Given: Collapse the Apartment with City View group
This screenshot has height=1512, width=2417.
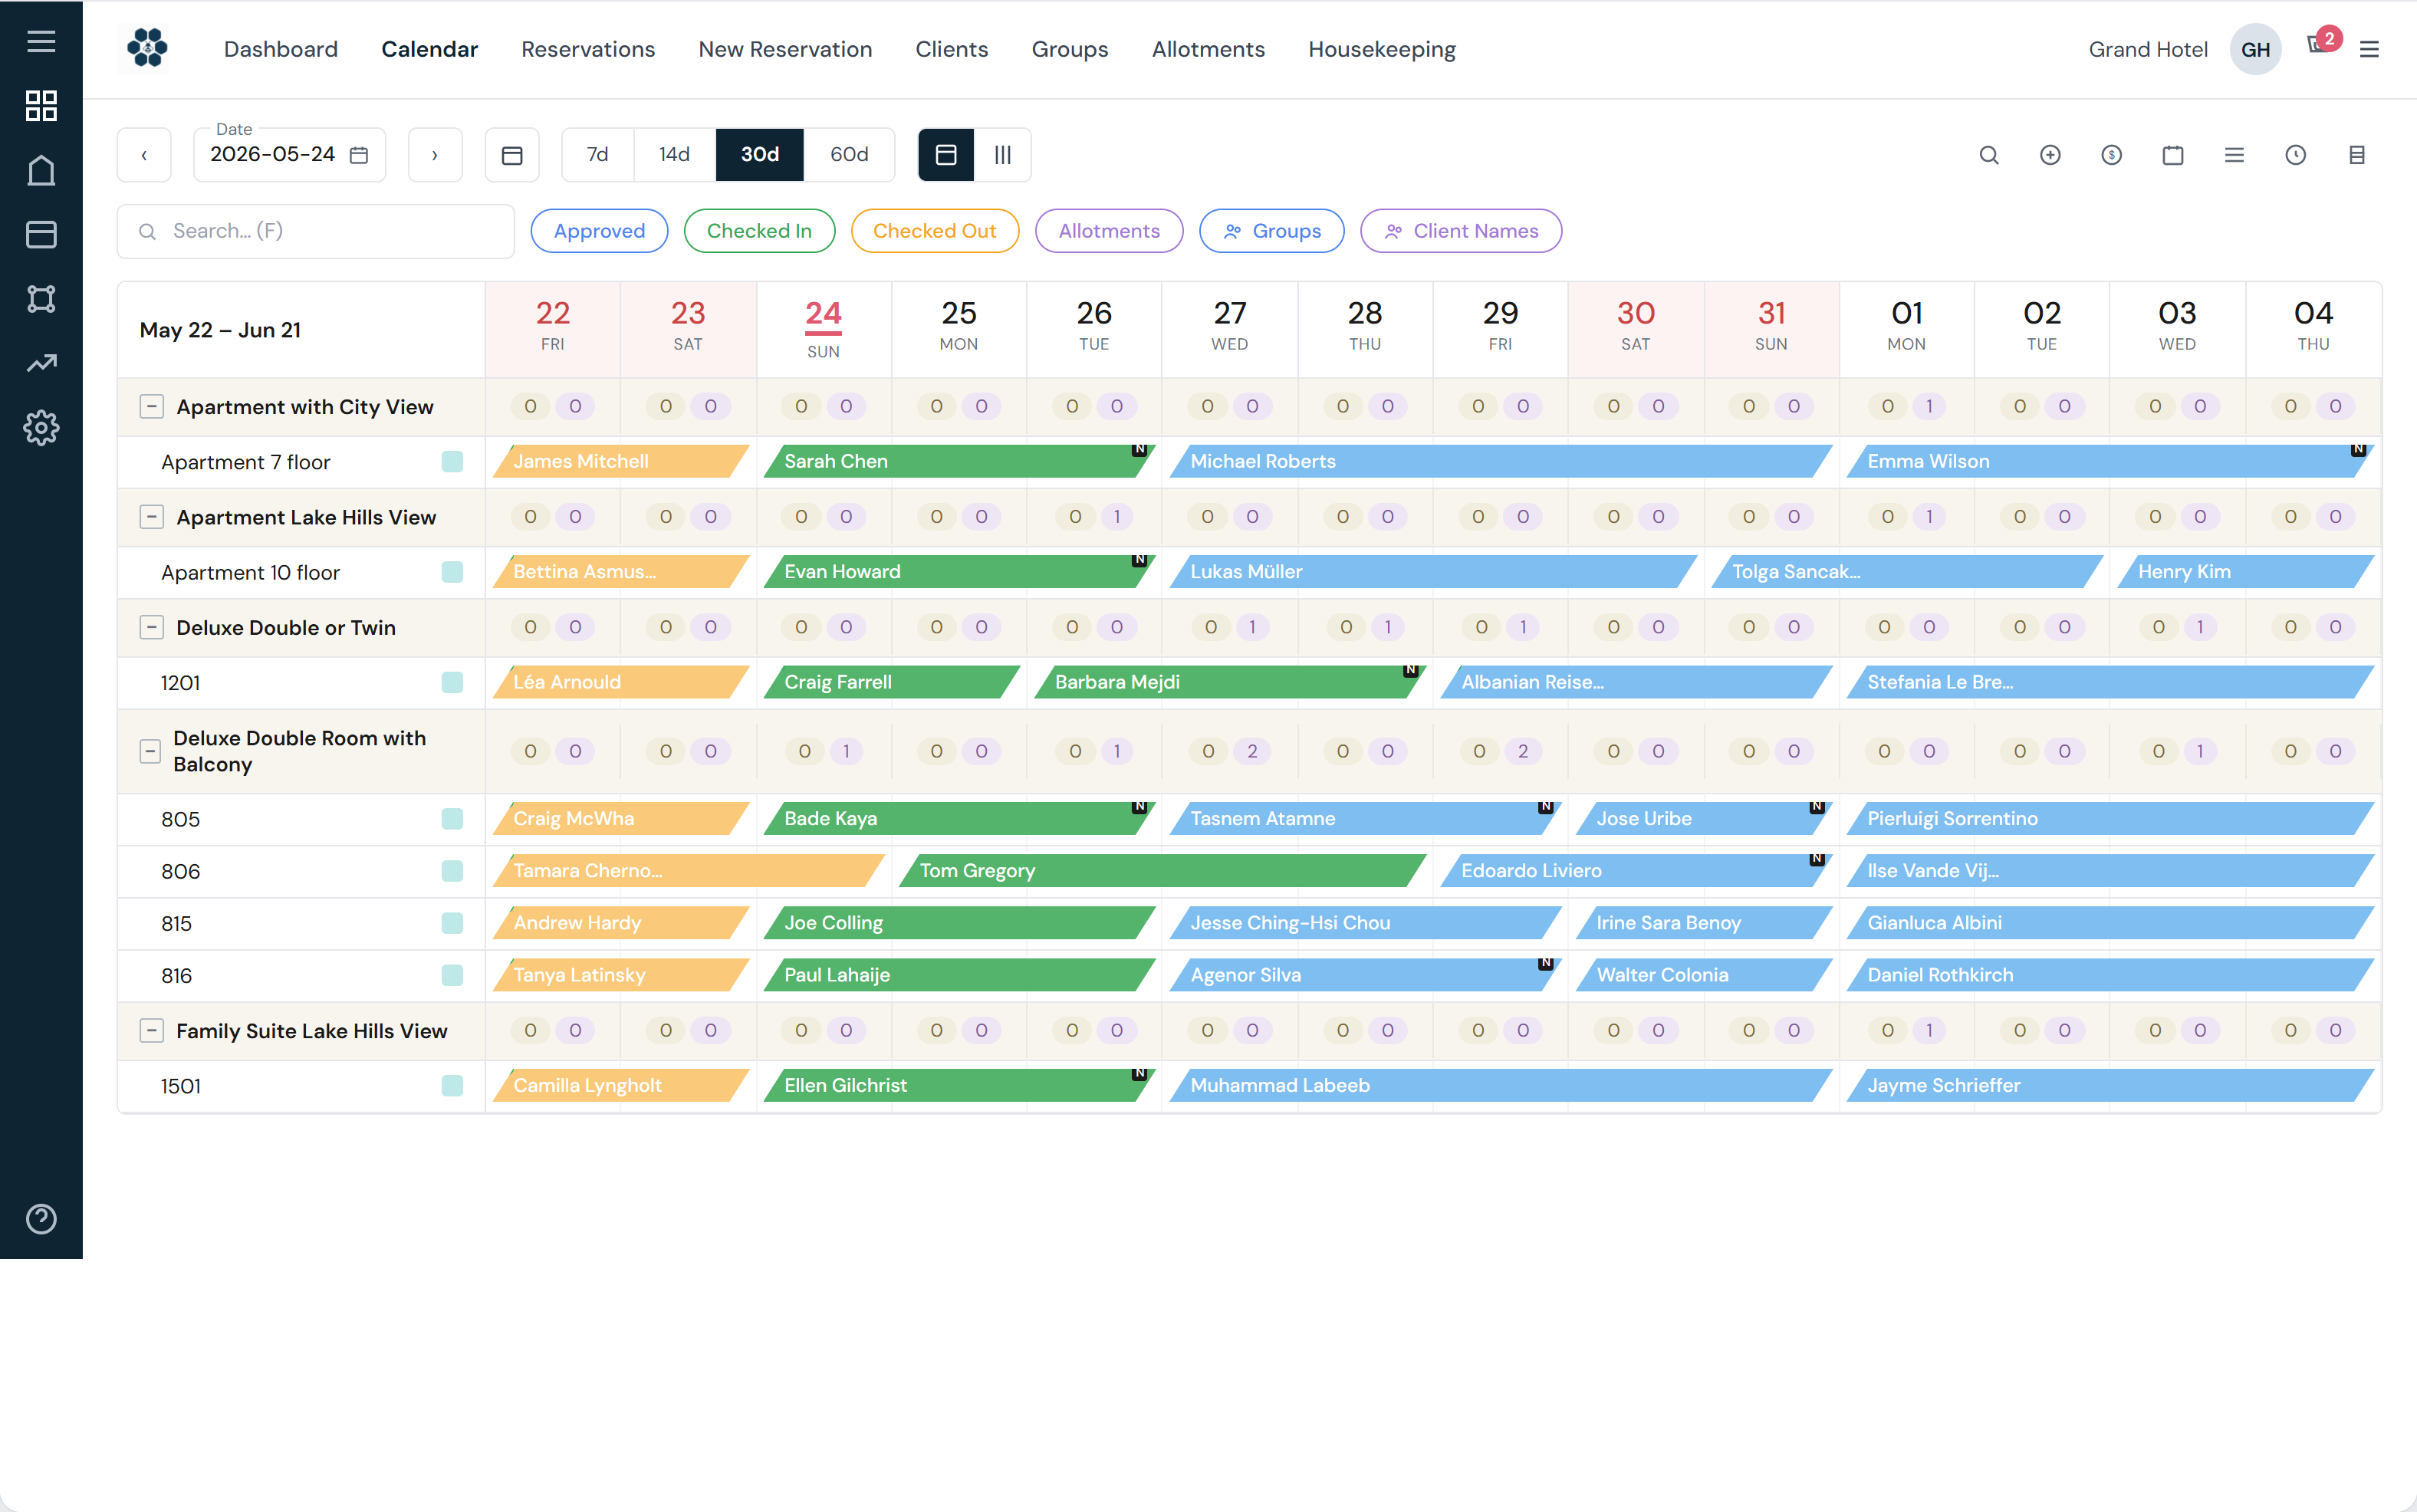Looking at the screenshot, I should click(x=151, y=407).
